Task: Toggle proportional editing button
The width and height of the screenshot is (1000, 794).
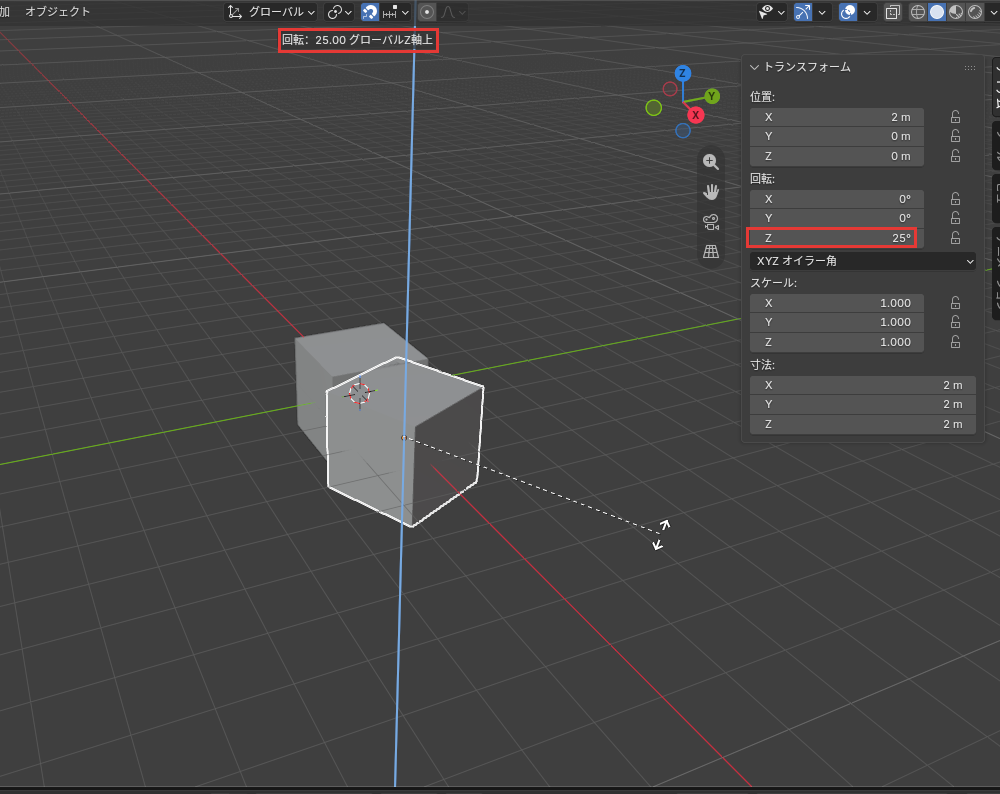Action: coord(427,12)
